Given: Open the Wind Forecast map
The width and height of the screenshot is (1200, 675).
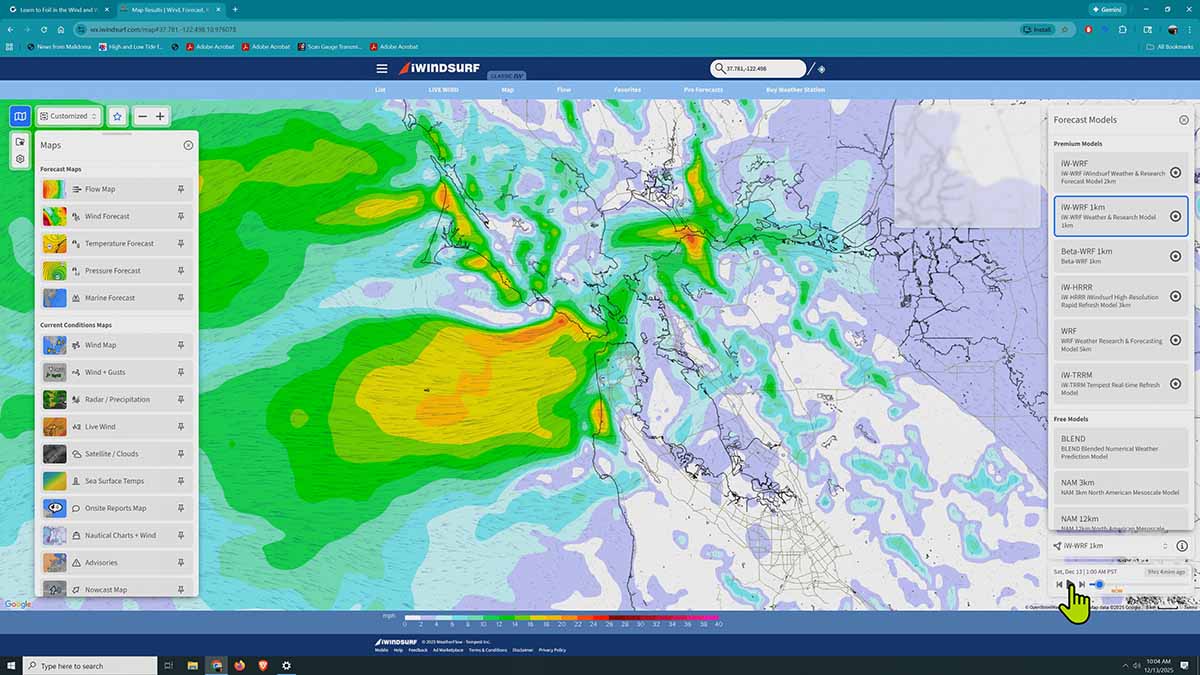Looking at the screenshot, I should point(107,216).
